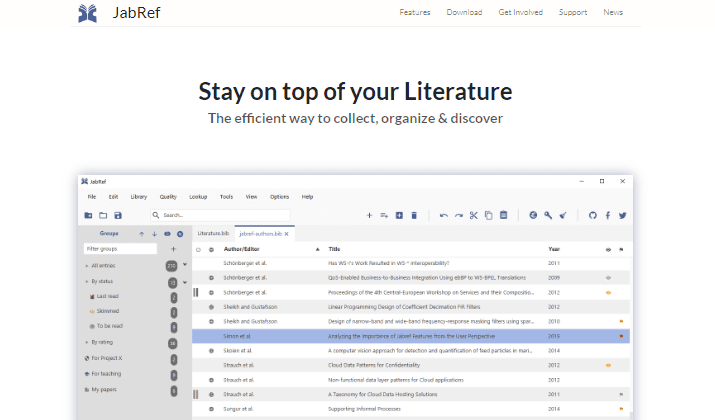715x420 pixels.
Task: Click the trash Delete entry icon
Action: [x=414, y=215]
